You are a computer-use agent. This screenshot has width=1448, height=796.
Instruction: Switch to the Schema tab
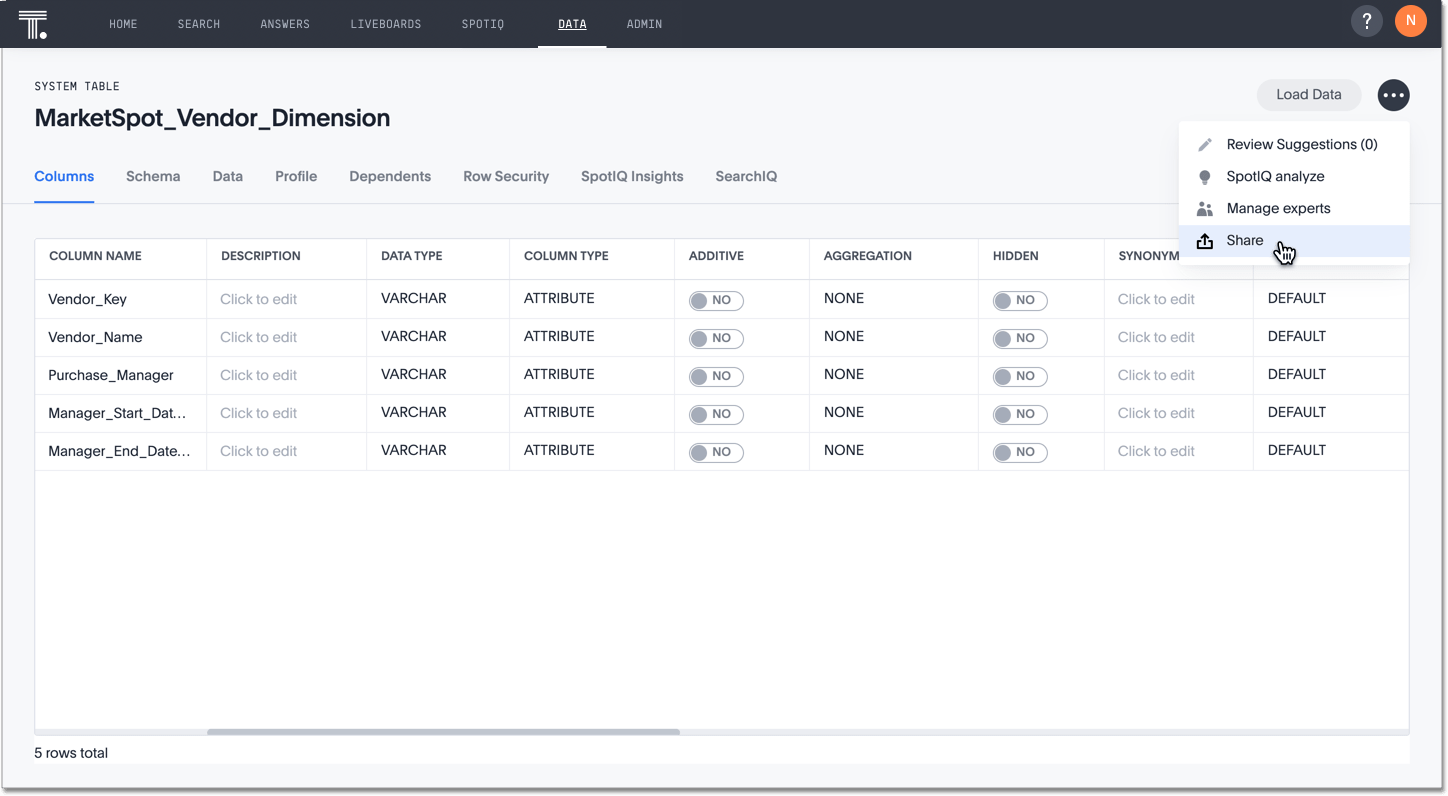tap(153, 177)
